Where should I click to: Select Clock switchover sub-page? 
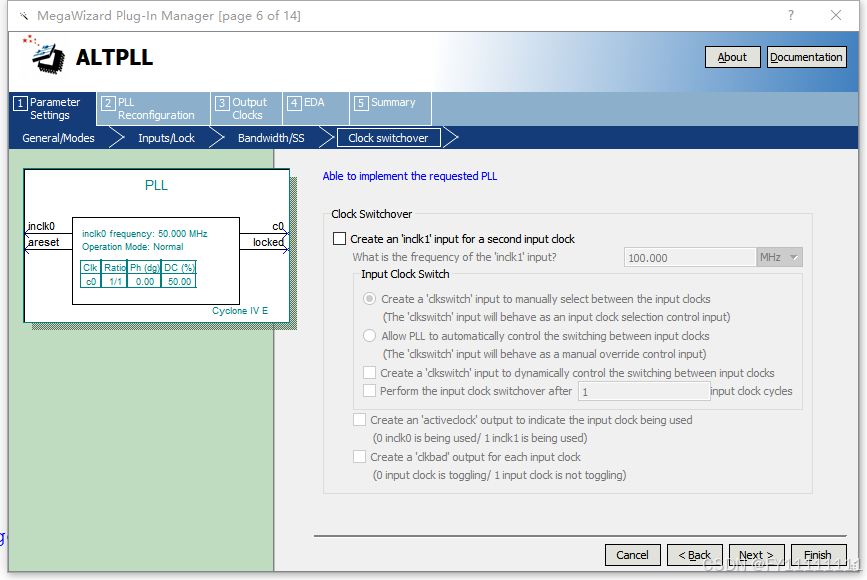point(388,138)
